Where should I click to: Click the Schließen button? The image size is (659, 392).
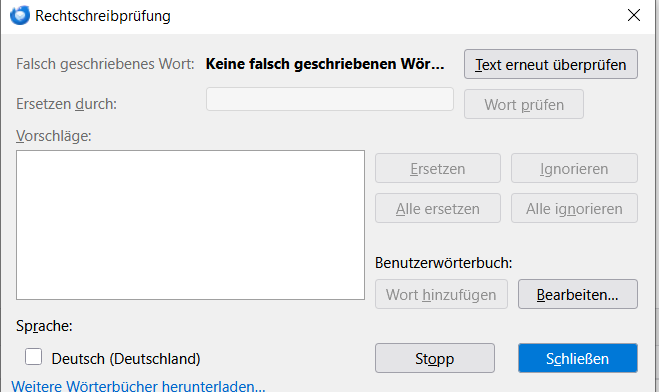577,358
